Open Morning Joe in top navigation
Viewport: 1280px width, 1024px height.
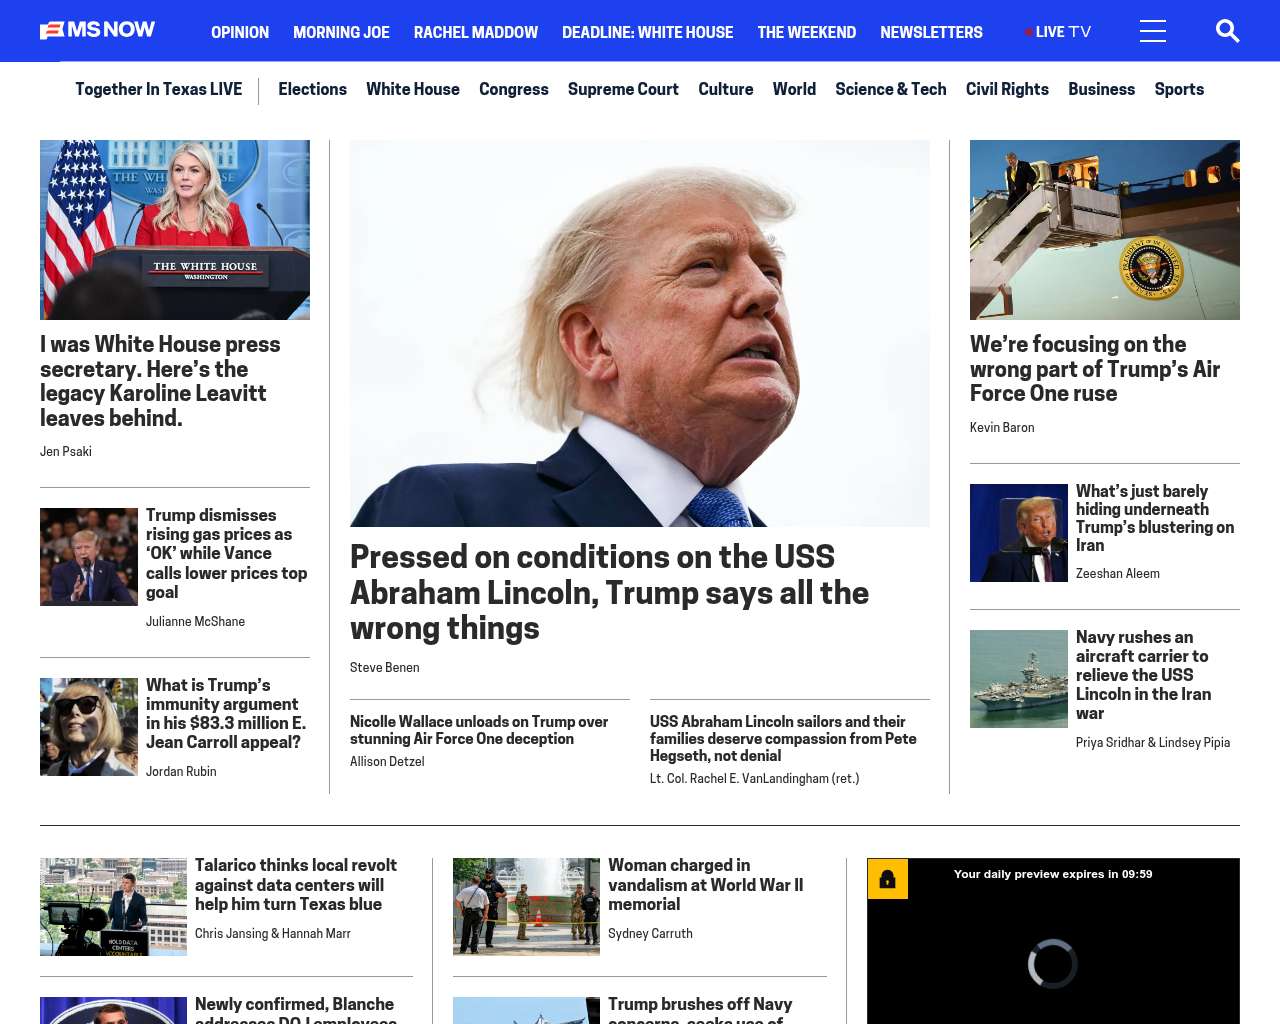point(341,32)
